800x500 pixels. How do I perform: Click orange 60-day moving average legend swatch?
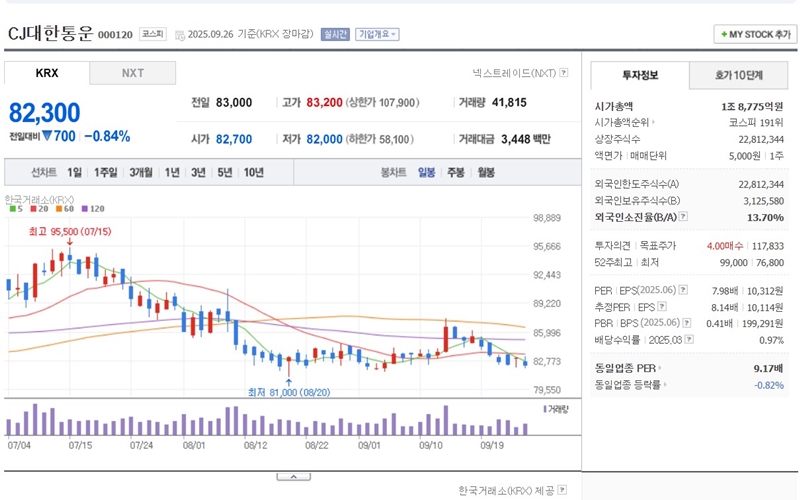(59, 209)
